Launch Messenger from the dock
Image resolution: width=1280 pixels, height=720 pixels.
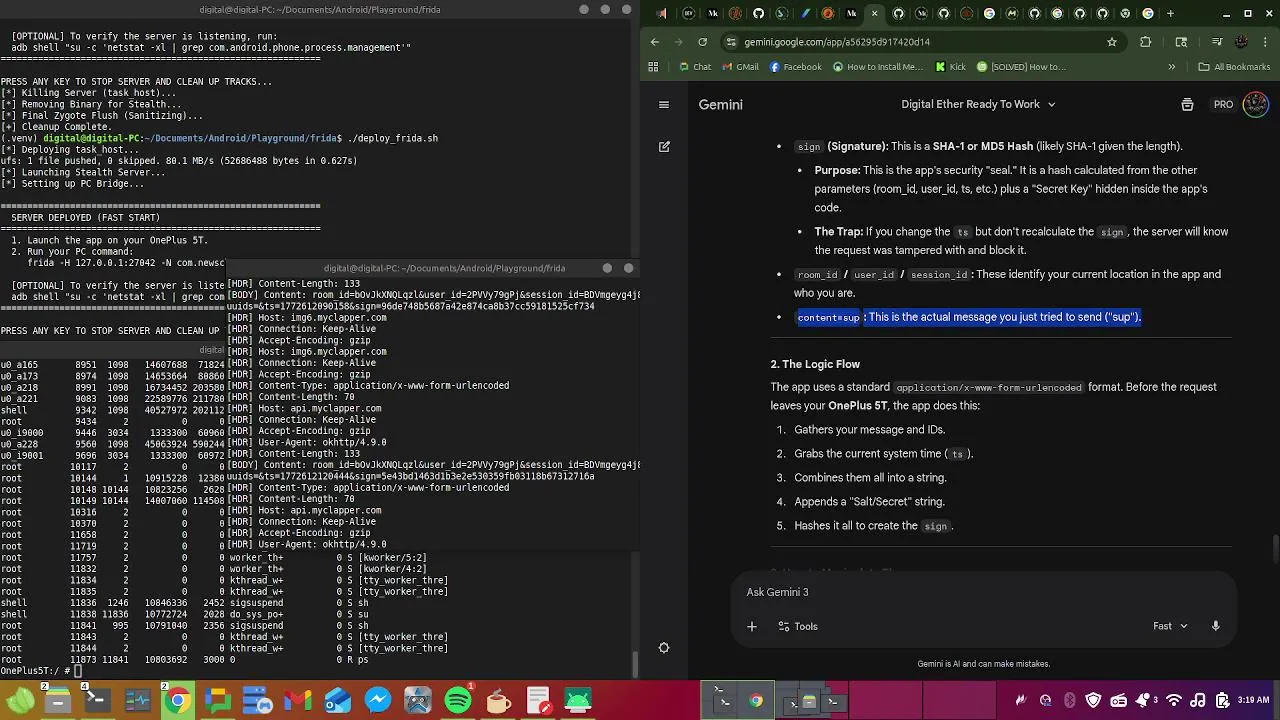tap(377, 701)
